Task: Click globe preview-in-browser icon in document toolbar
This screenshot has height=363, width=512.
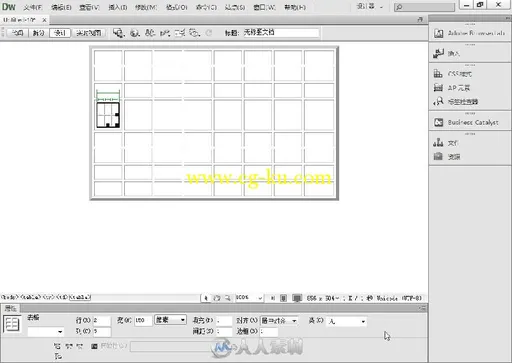Action: click(x=135, y=33)
